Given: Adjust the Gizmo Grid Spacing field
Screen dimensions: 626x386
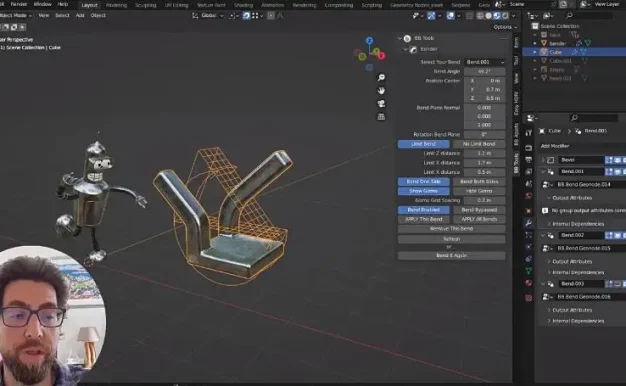Looking at the screenshot, I should point(485,200).
